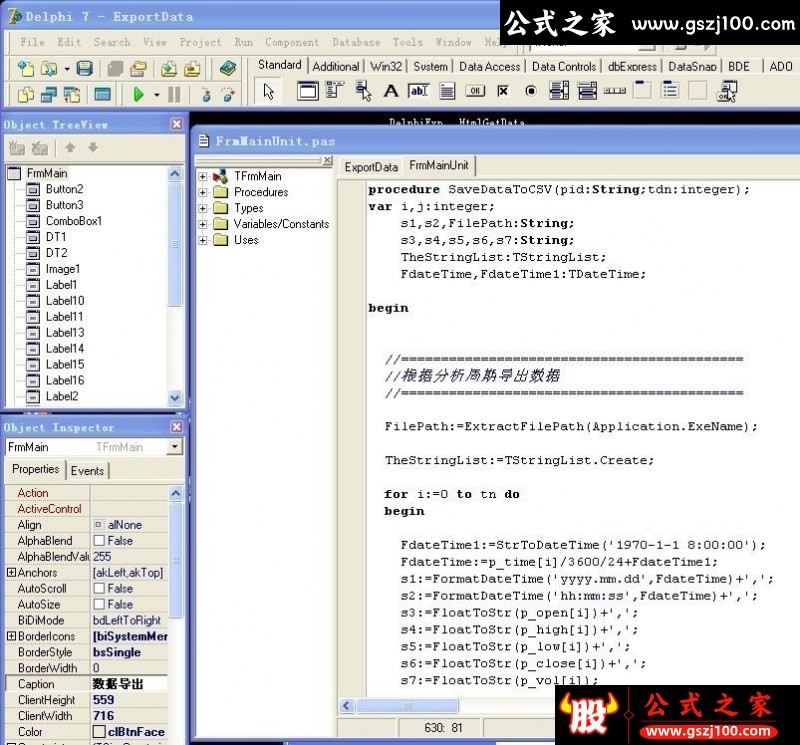Image resolution: width=800 pixels, height=745 pixels.
Task: Click the View Form toolbar icon
Action: 49,94
